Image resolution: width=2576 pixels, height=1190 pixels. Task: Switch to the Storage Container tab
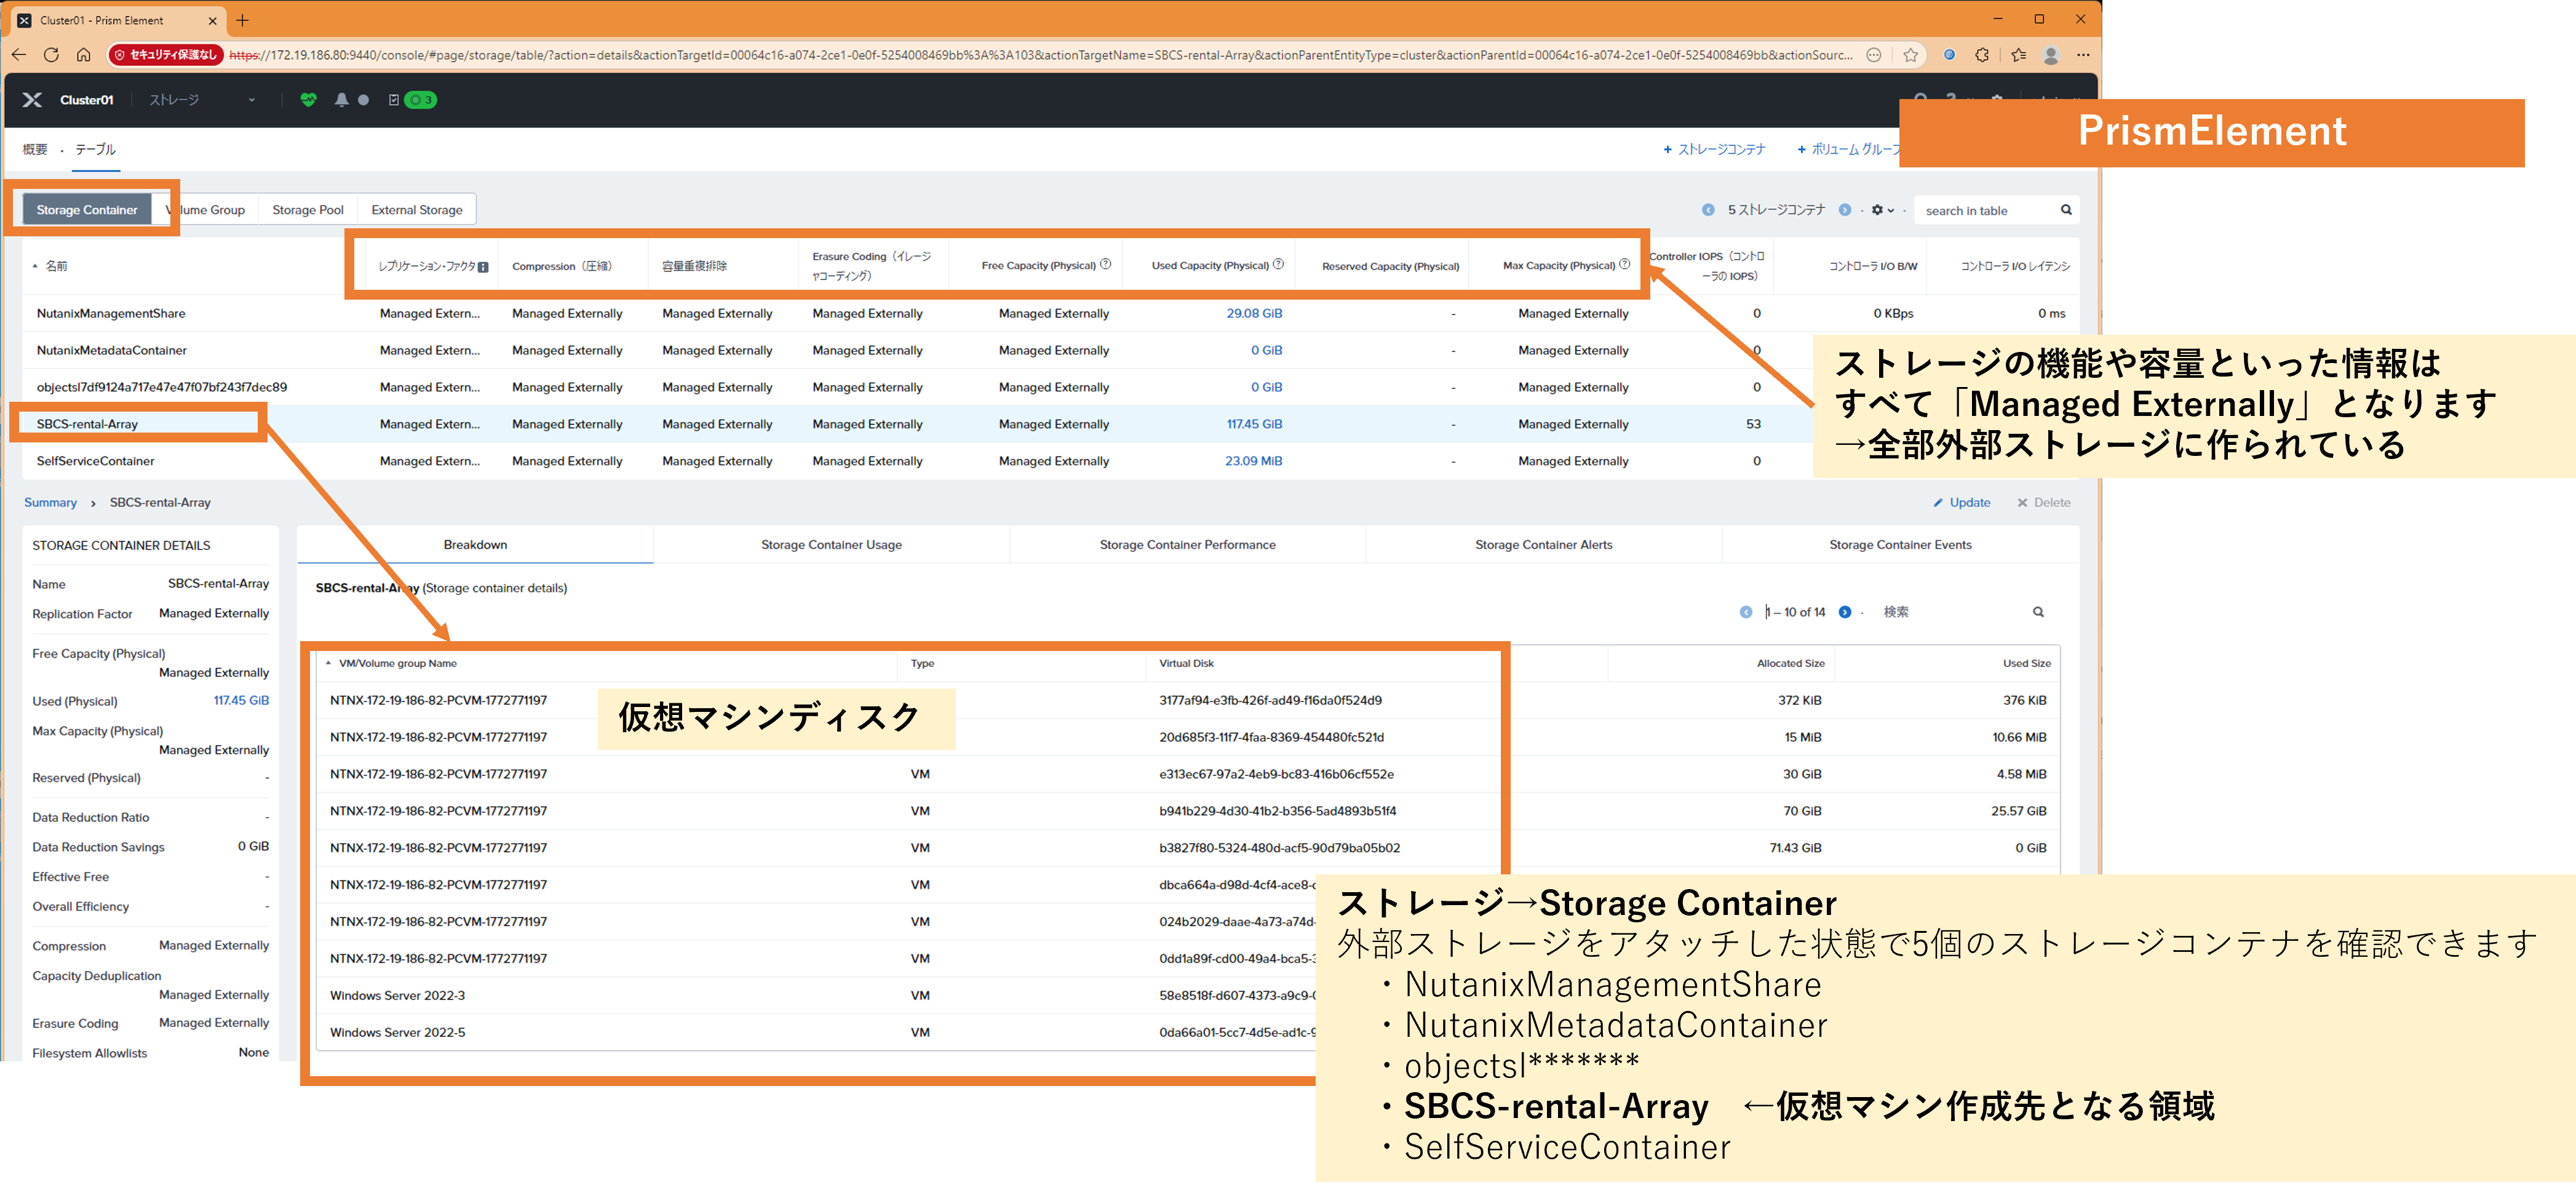pos(87,210)
